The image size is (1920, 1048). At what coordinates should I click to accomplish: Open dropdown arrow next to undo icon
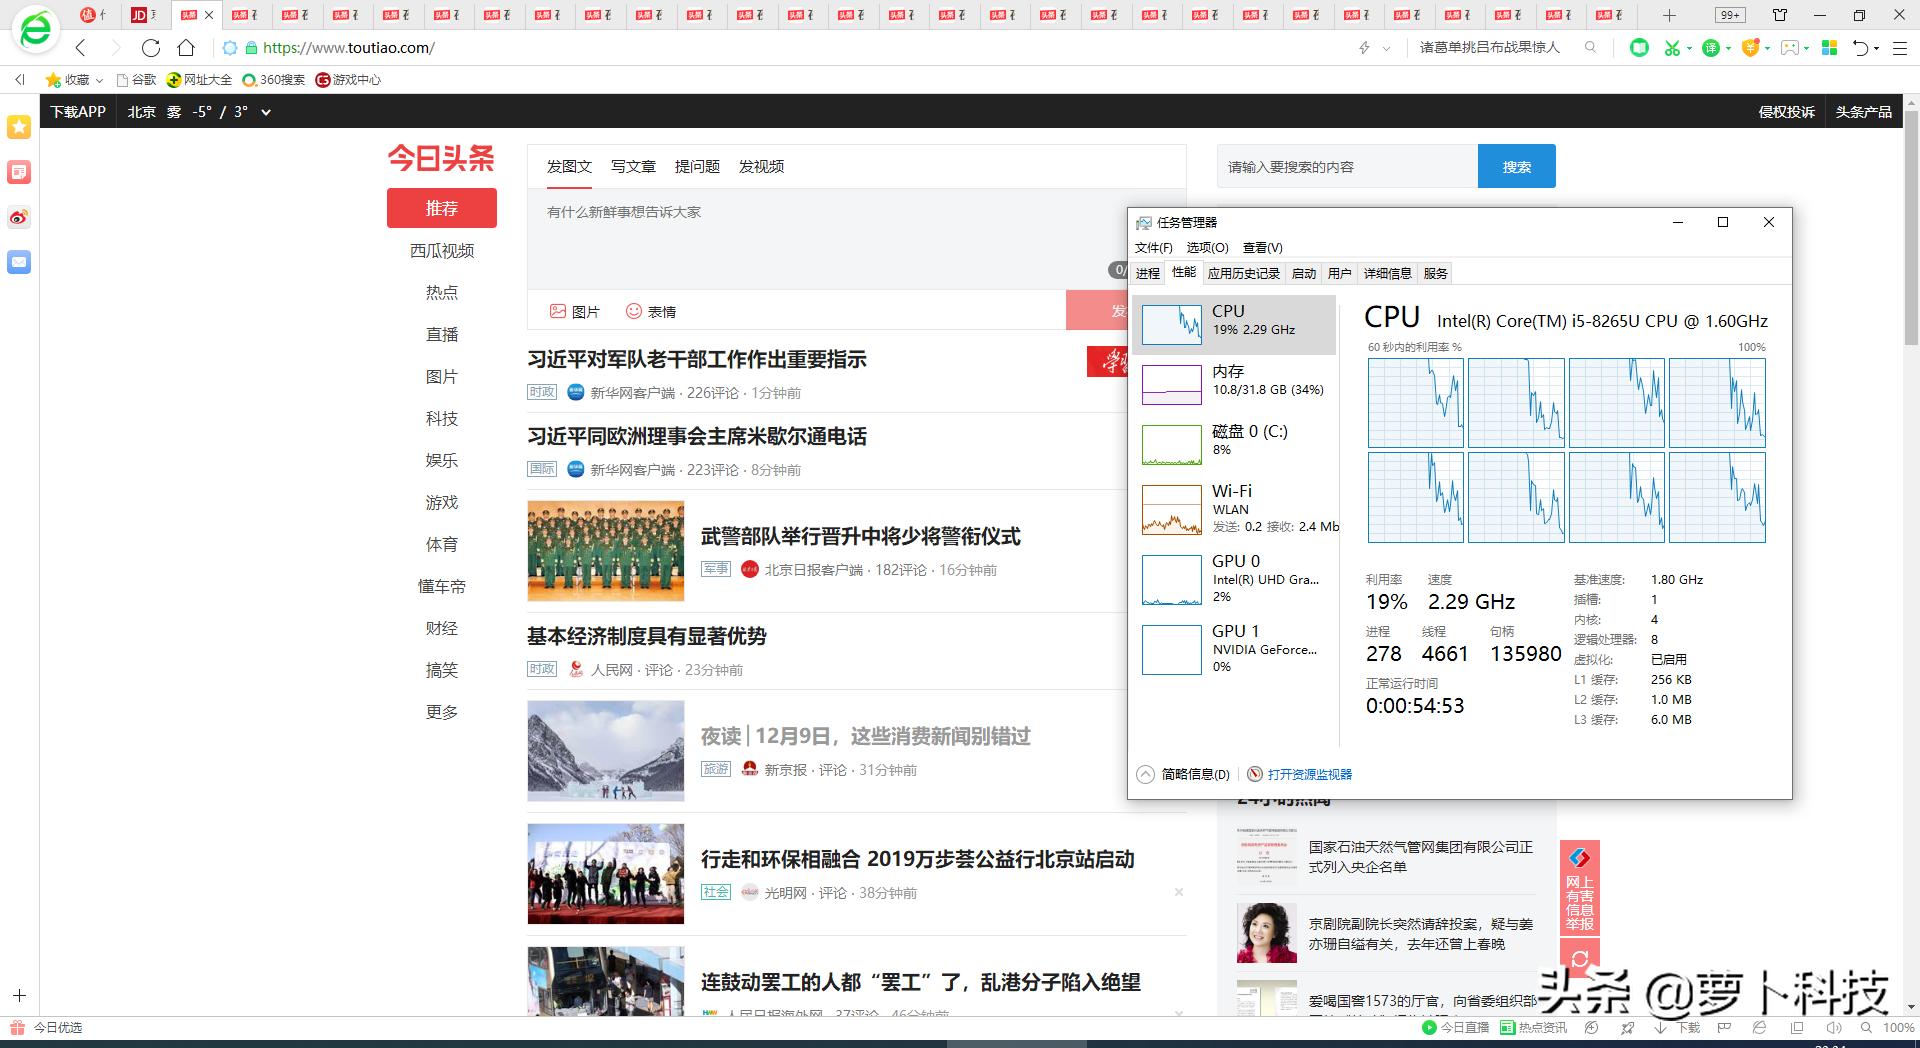1877,48
